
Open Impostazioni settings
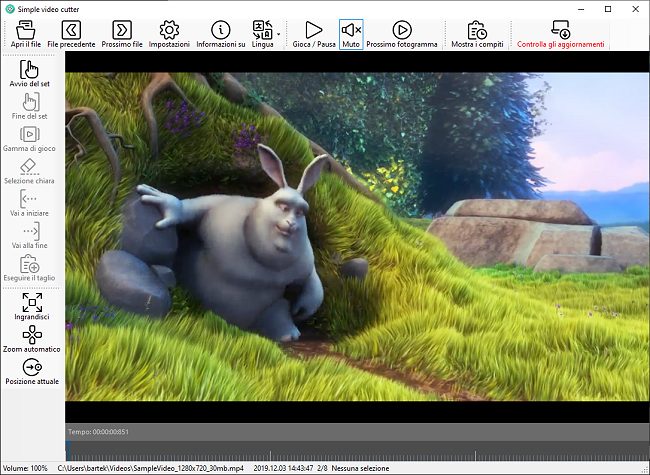[x=169, y=34]
